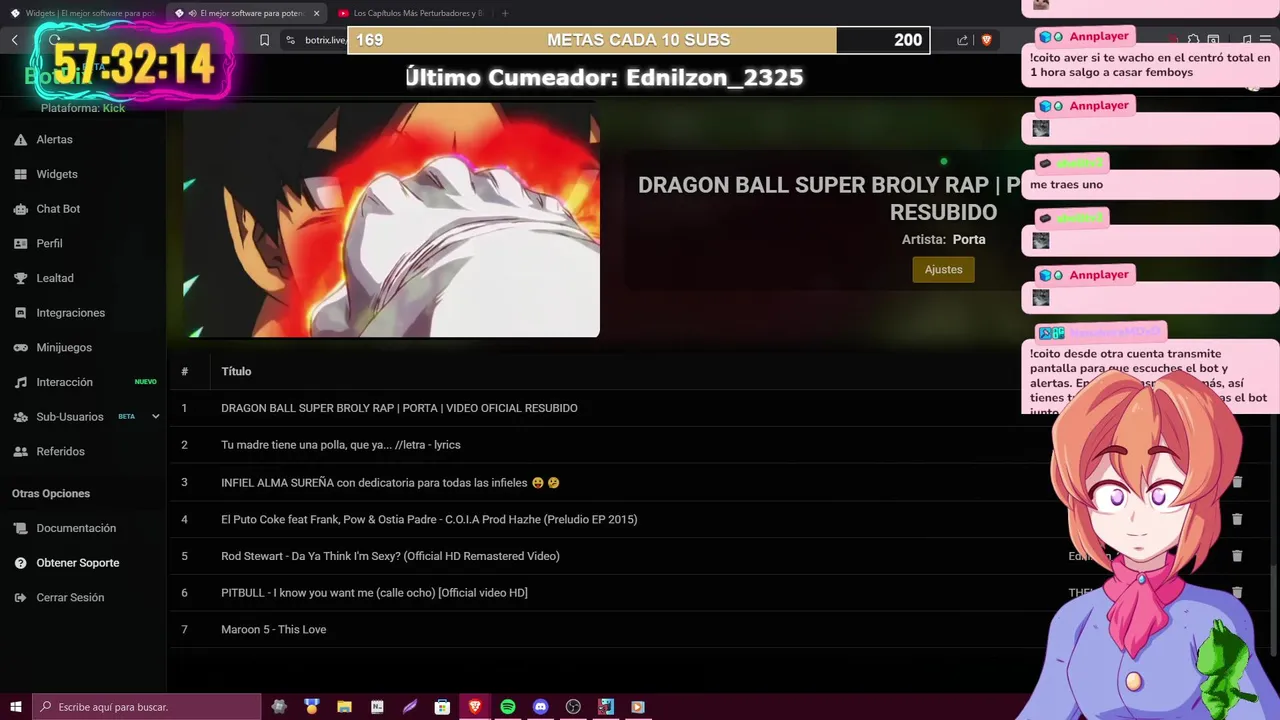Image resolution: width=1280 pixels, height=720 pixels.
Task: Click the Obtener Soporte help icon
Action: tap(20, 563)
